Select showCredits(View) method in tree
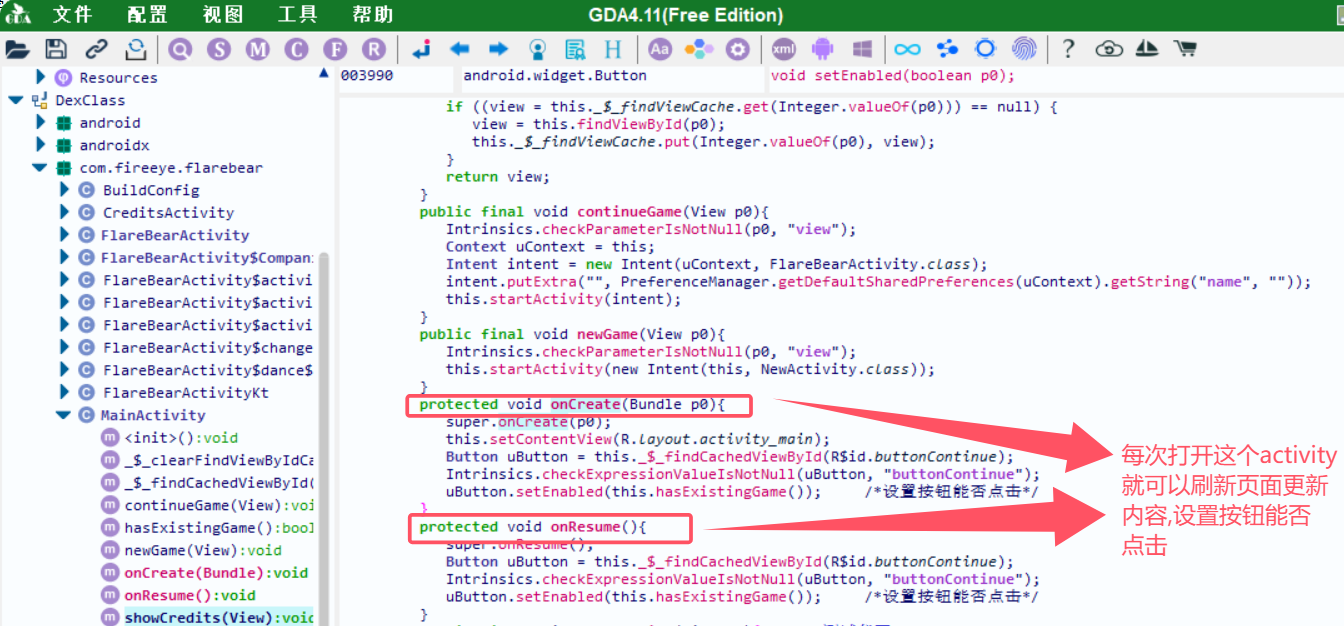Viewport: 1344px width, 626px height. click(x=219, y=617)
